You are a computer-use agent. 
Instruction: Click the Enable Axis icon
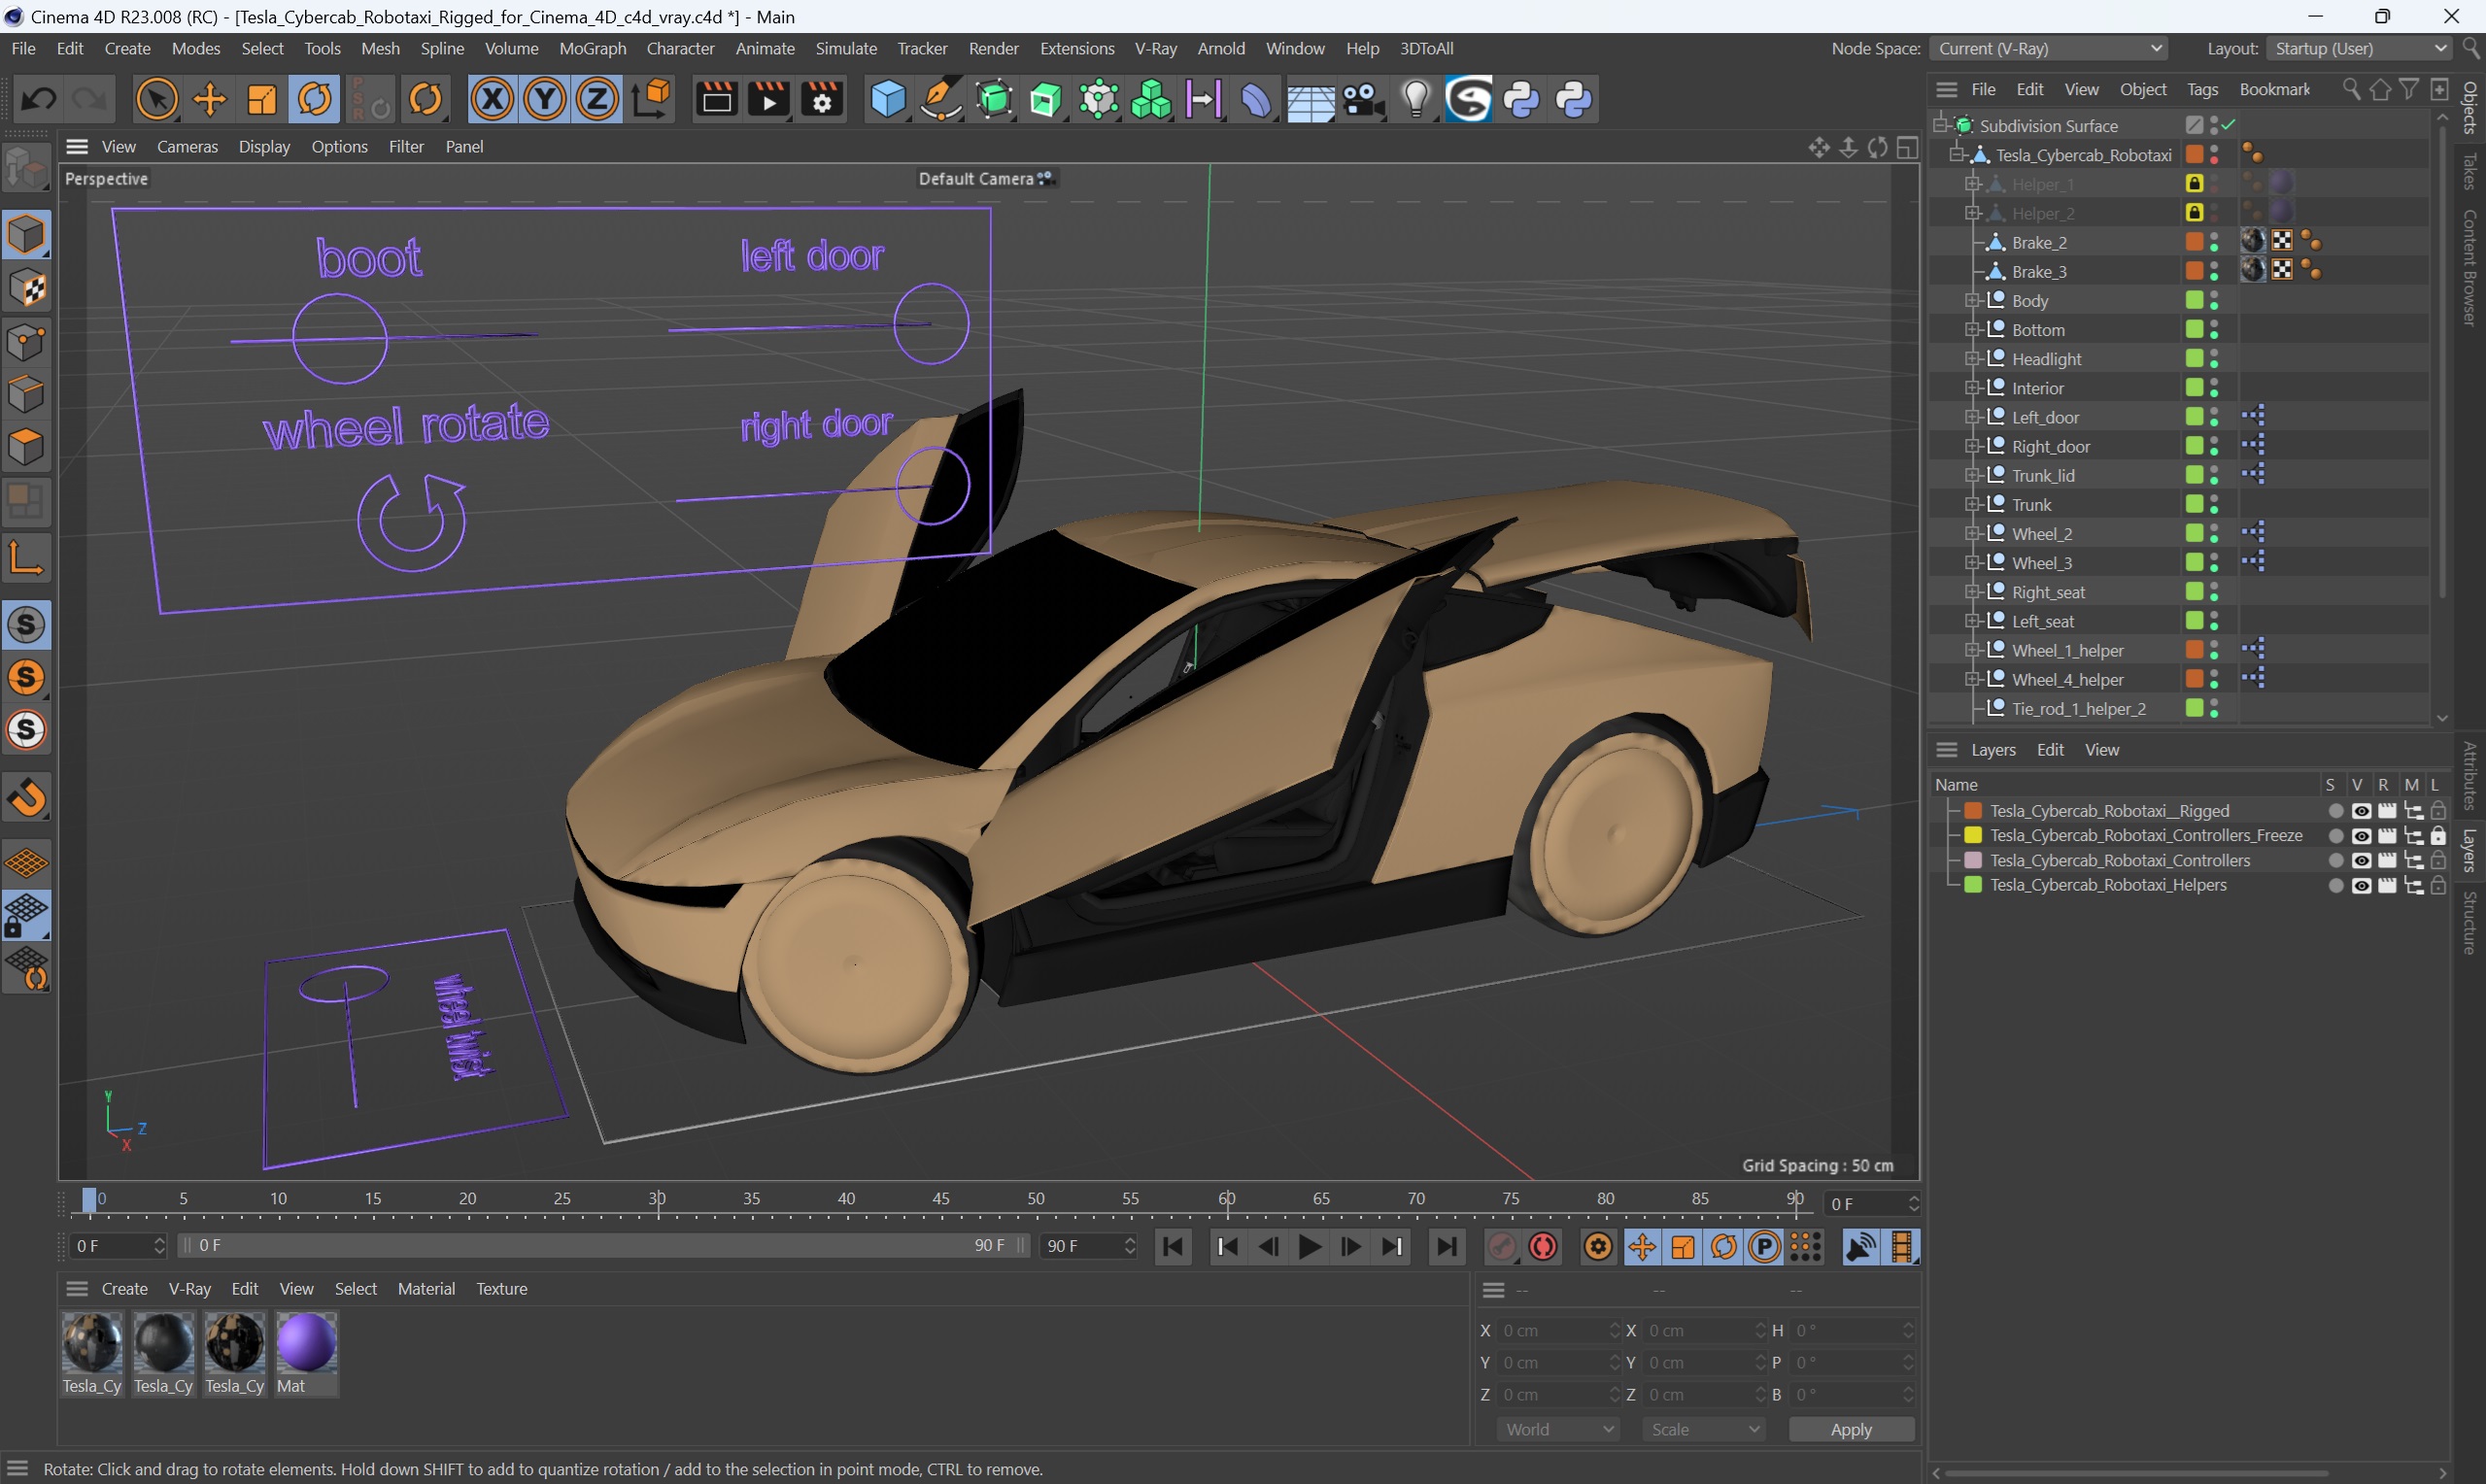27,558
